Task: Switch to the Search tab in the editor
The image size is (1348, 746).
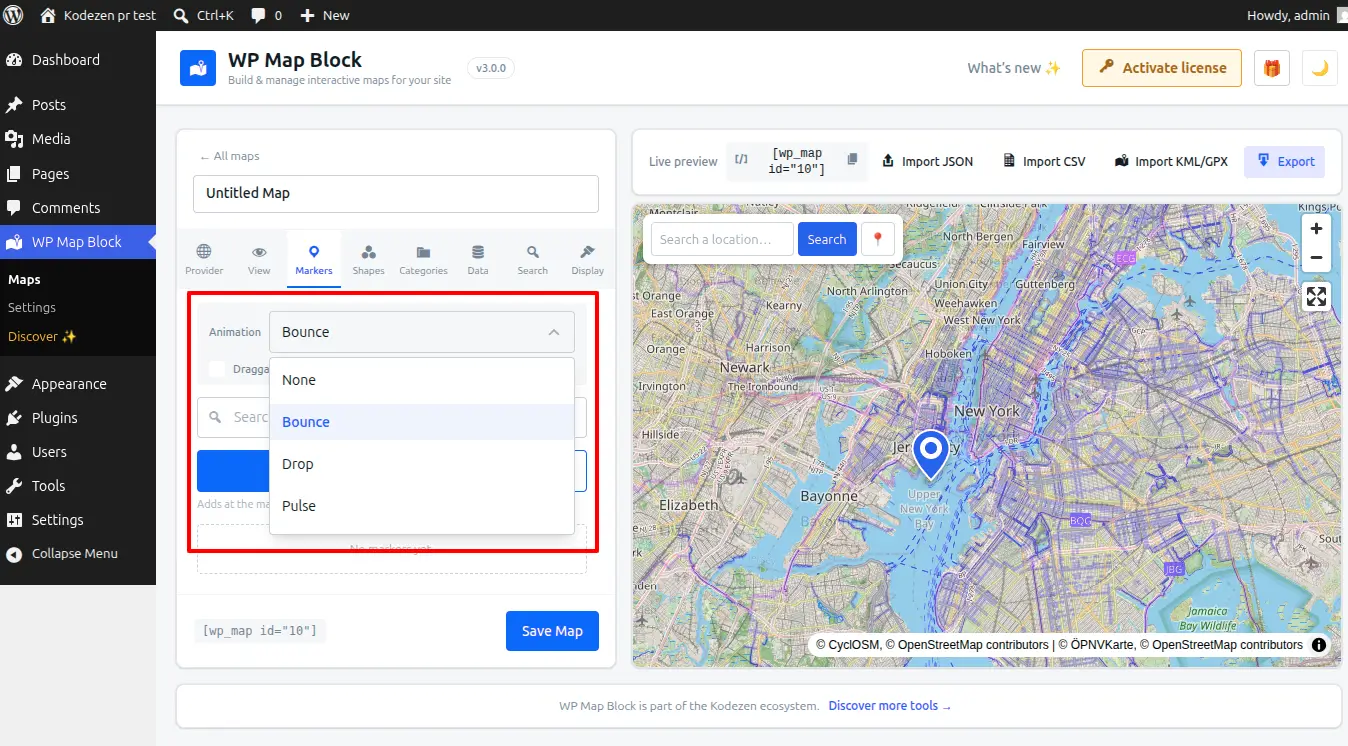Action: [x=533, y=259]
